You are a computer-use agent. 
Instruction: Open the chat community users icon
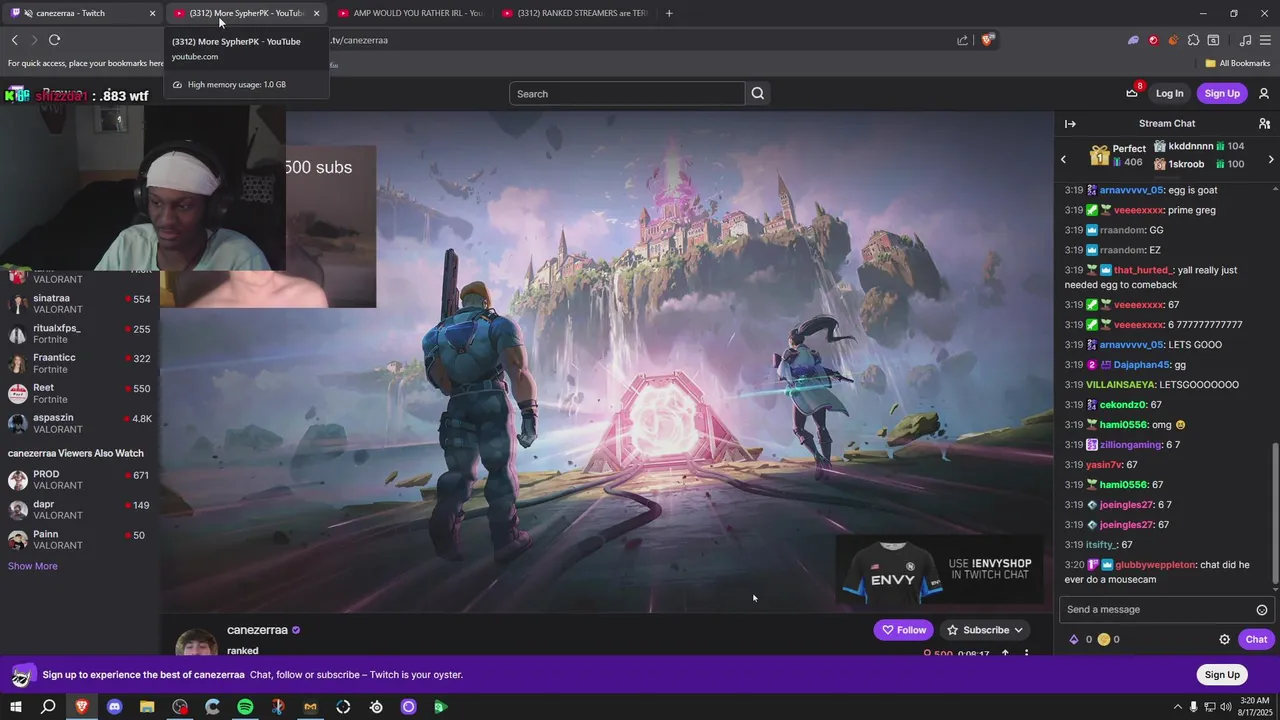[1264, 124]
